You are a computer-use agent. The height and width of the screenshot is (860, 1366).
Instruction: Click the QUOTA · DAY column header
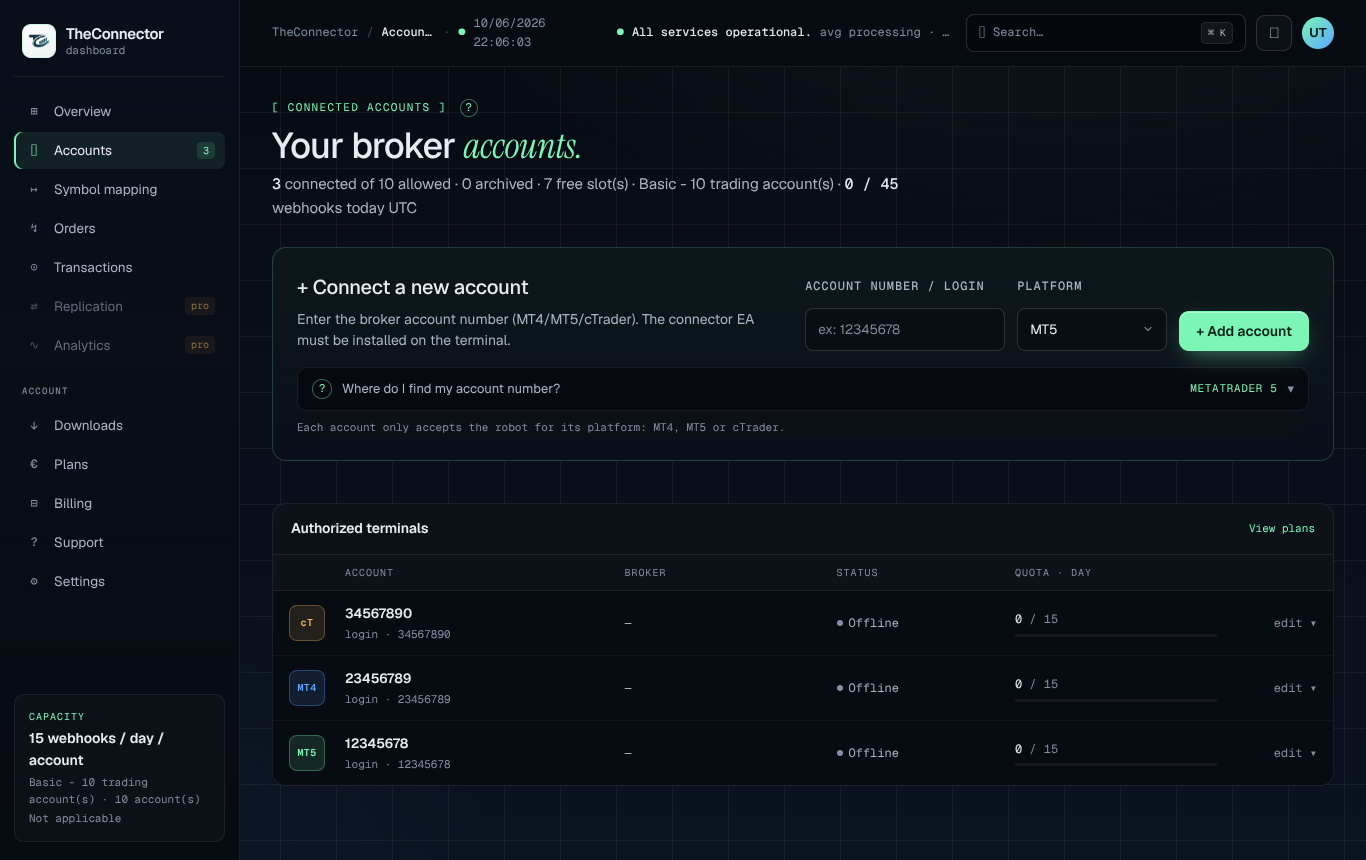(1053, 573)
